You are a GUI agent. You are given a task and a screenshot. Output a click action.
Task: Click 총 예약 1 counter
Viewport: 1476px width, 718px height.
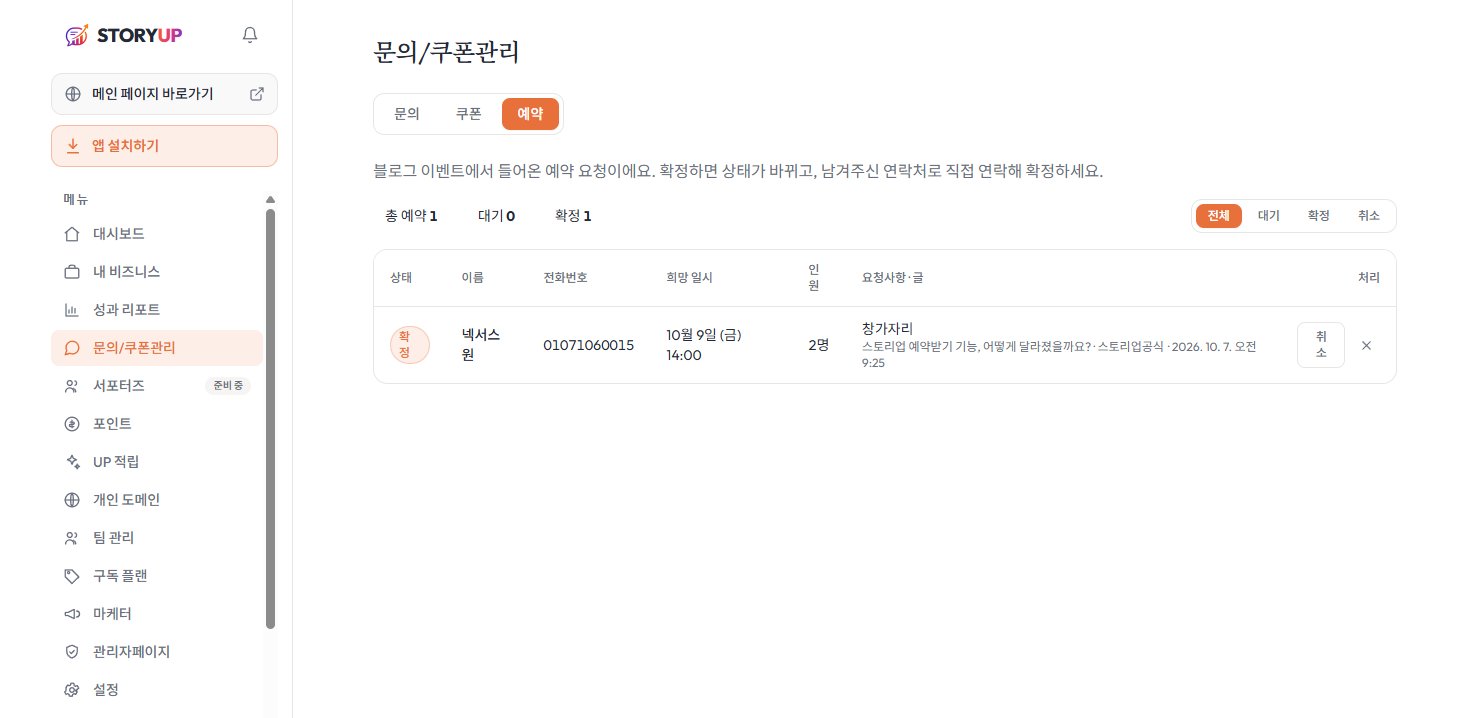point(411,215)
